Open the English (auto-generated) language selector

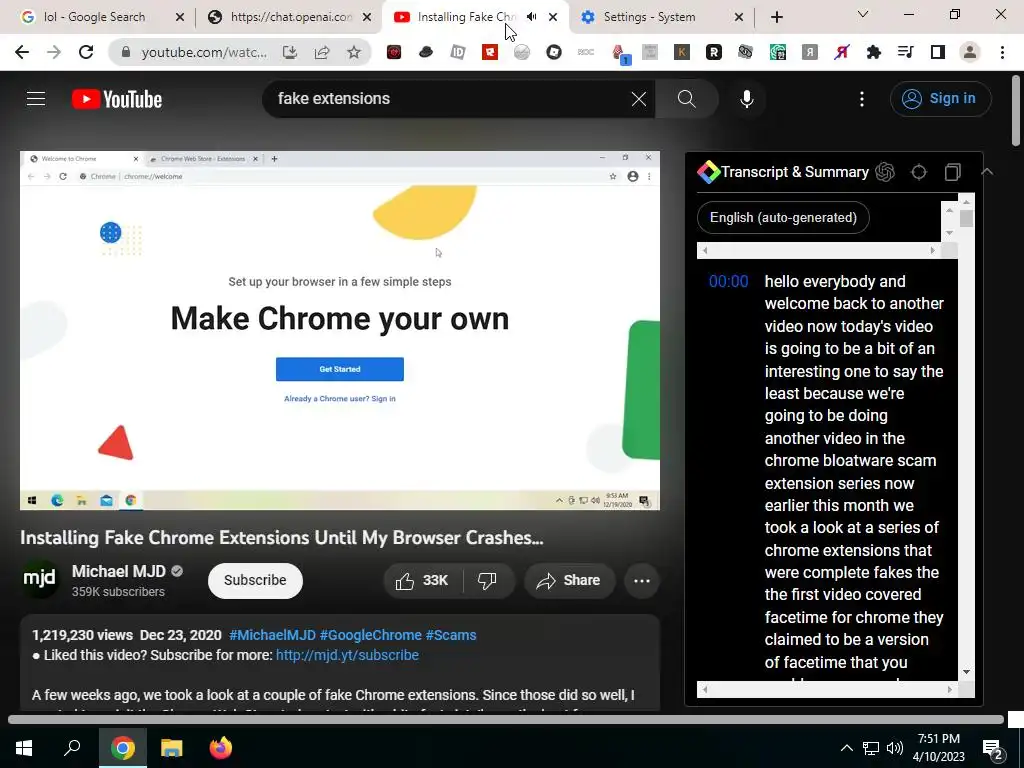coord(783,217)
